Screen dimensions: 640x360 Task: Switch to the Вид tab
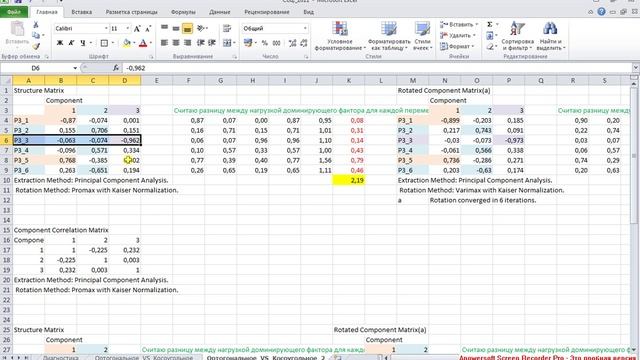(x=309, y=12)
